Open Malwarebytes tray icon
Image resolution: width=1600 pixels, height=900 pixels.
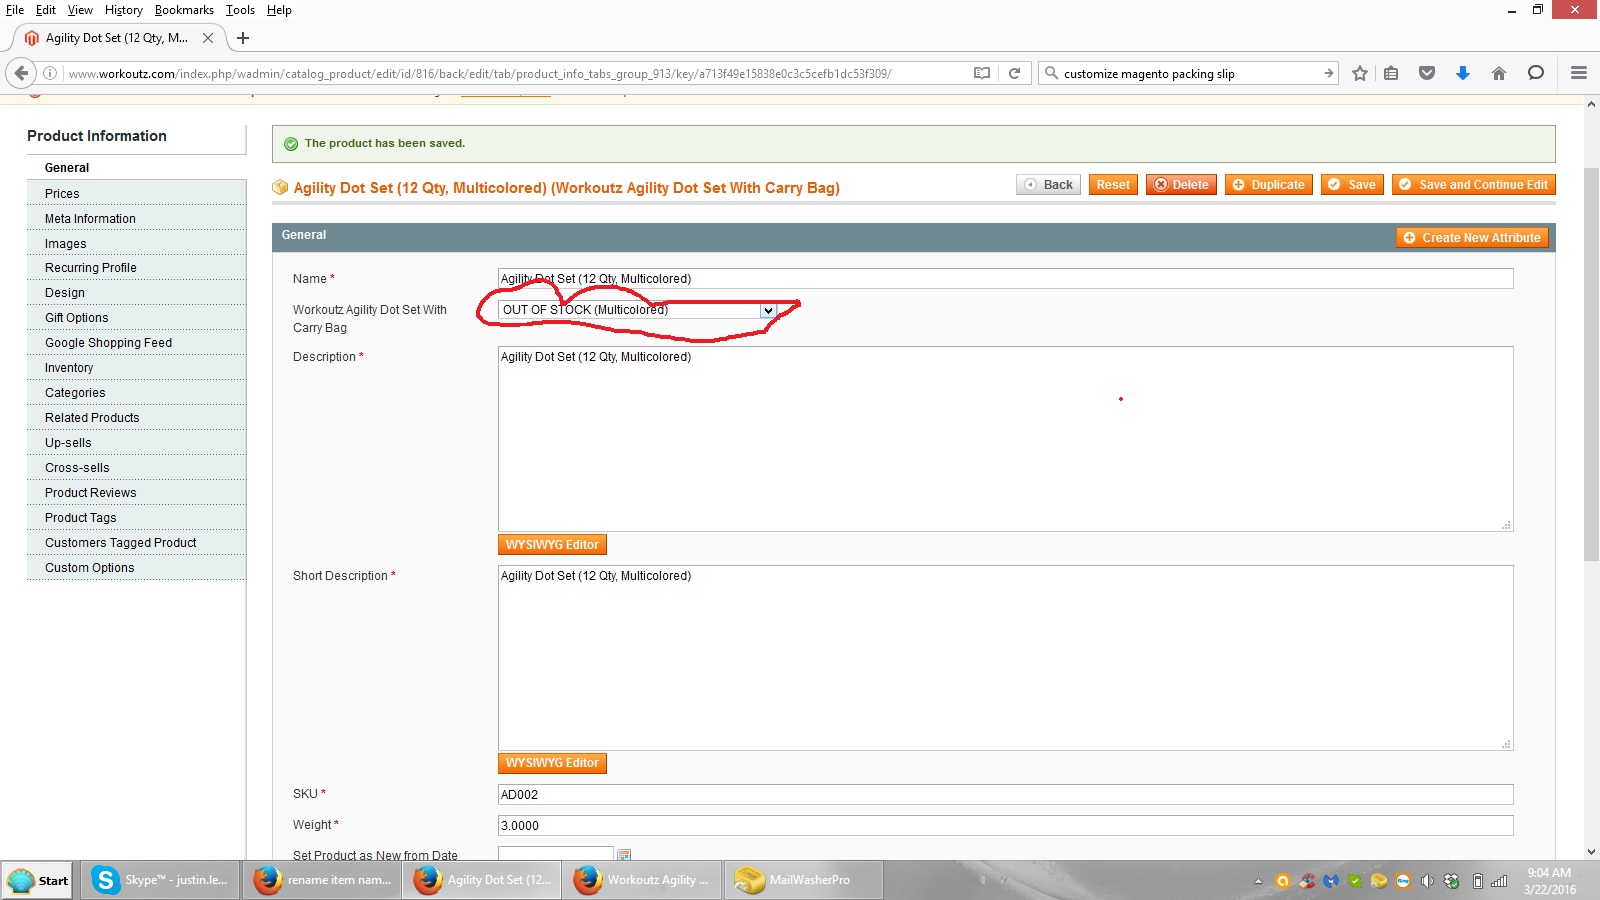click(1331, 881)
